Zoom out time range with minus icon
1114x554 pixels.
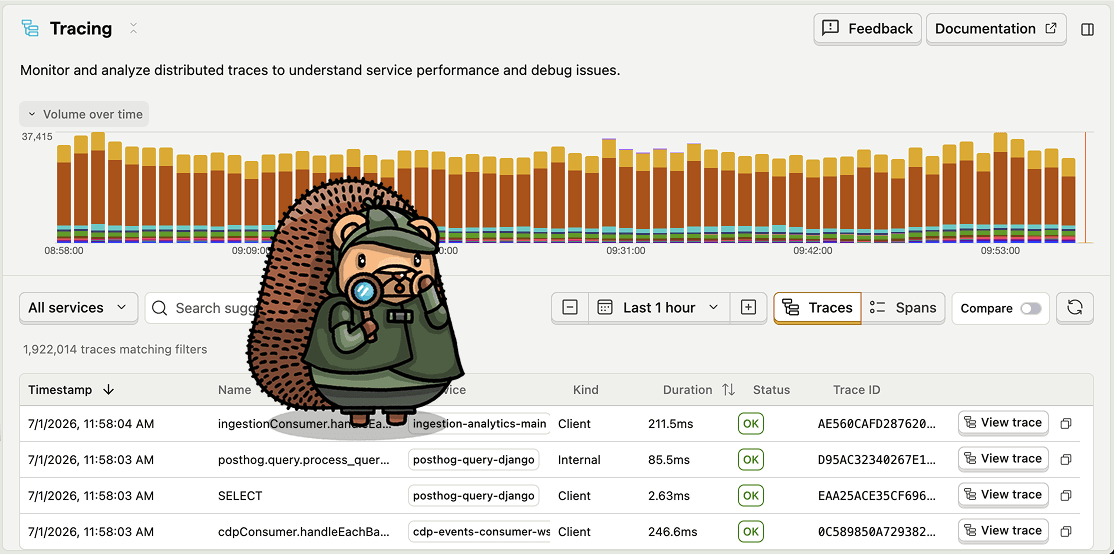click(x=570, y=308)
